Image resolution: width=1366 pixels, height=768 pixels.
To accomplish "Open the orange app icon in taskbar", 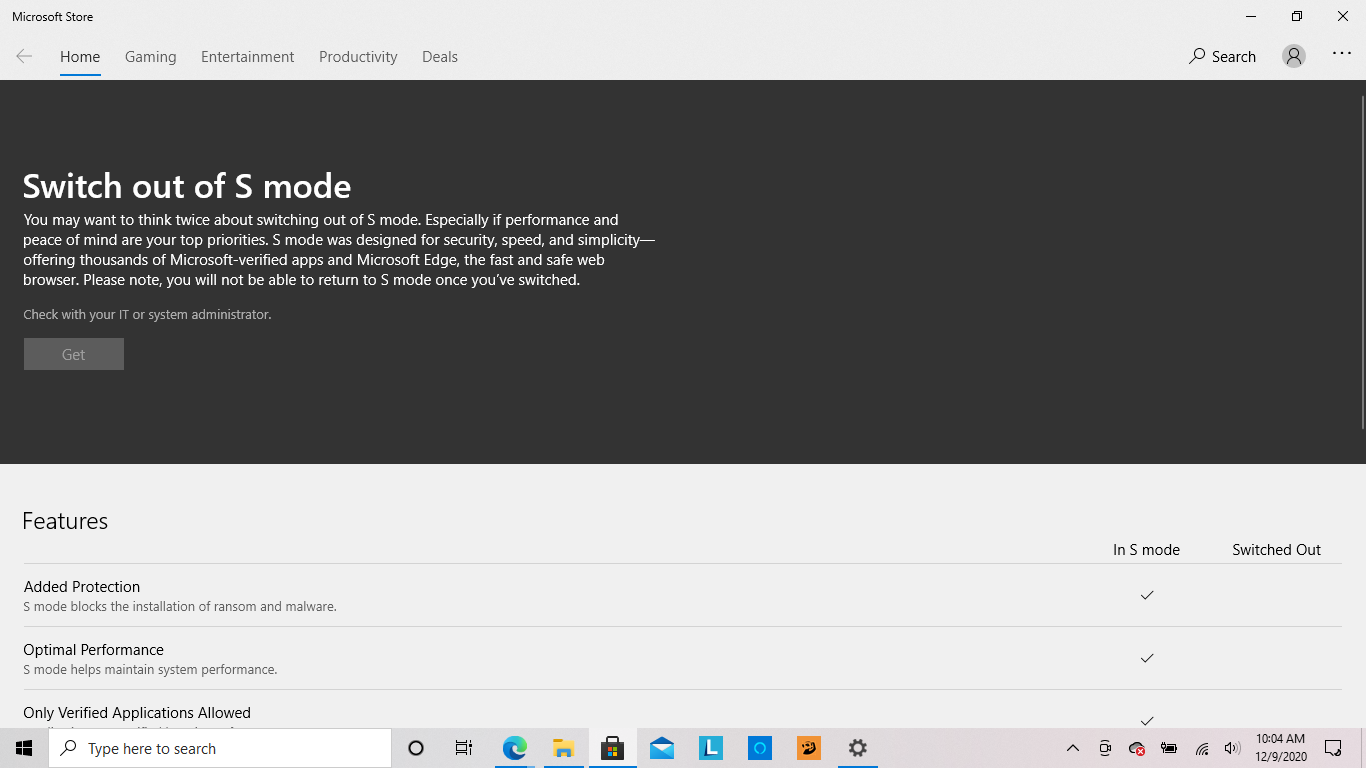I will 809,748.
